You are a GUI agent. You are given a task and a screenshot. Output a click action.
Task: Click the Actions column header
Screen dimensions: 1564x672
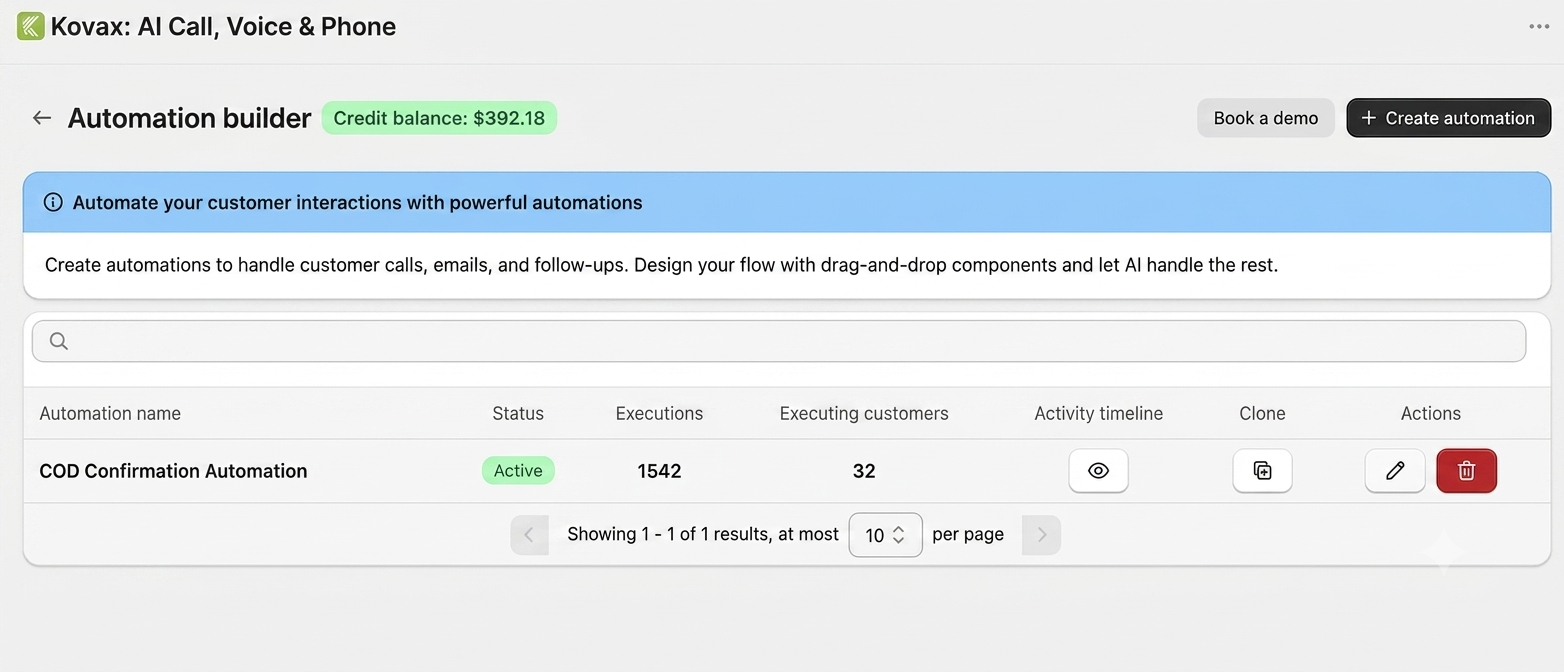point(1430,414)
